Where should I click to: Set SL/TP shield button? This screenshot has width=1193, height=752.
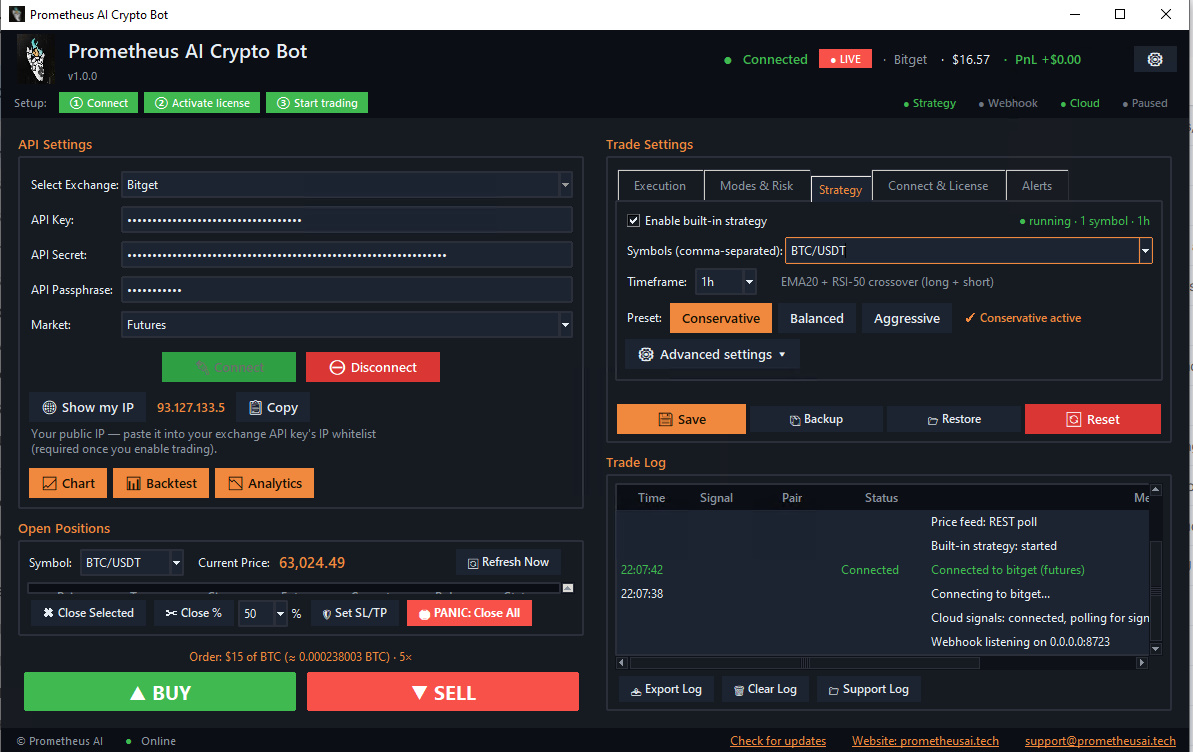[355, 613]
